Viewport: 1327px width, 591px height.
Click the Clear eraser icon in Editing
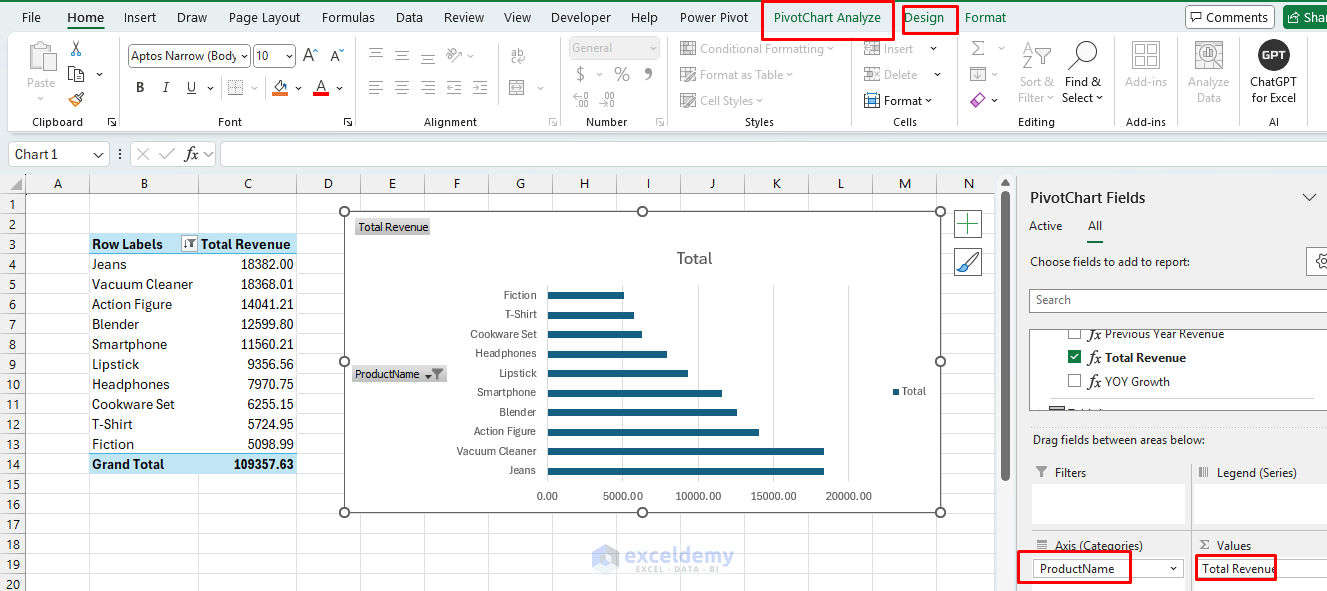978,100
